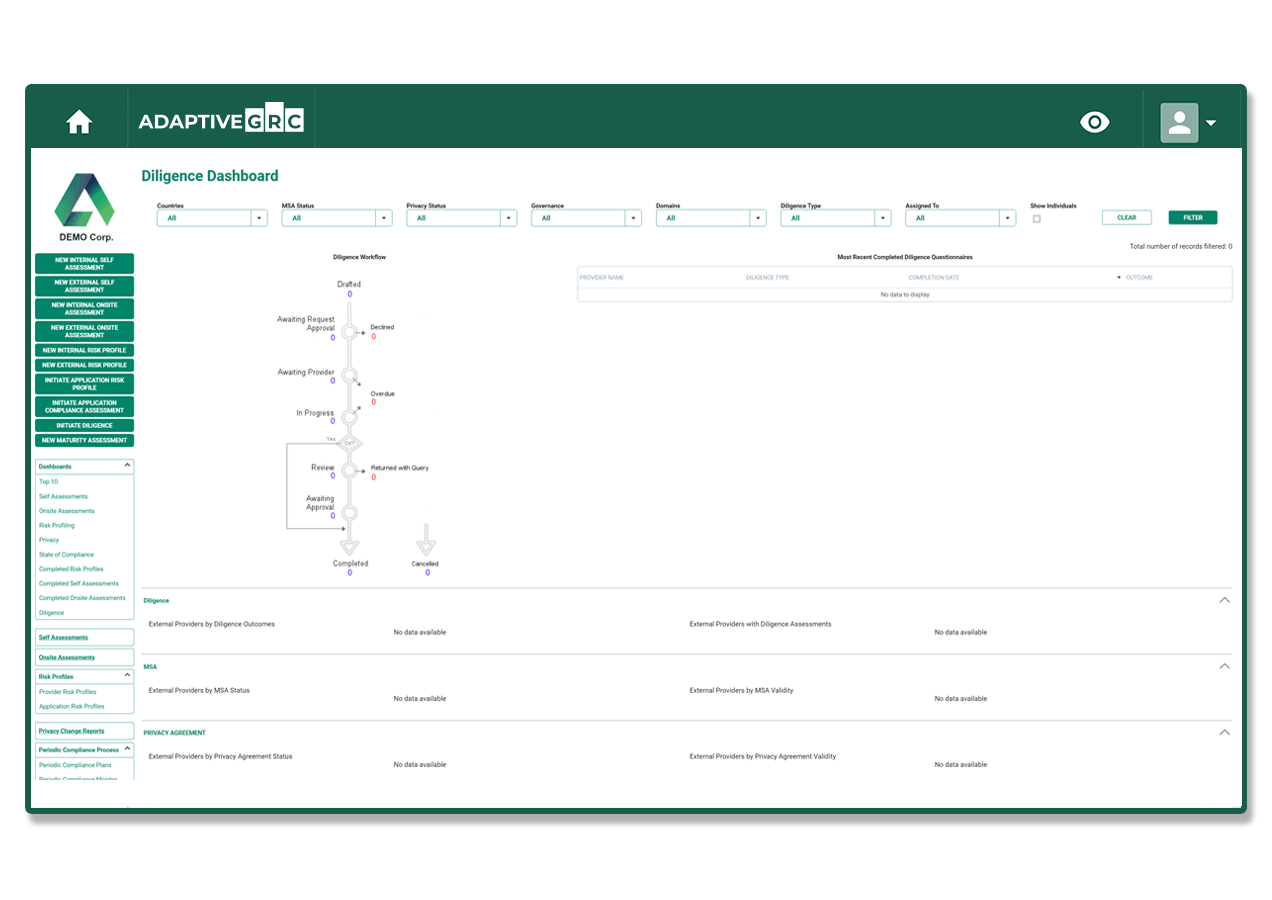Click the Cancelled arrow in workflow diagram
Screen dimensions: 1272x900
pos(426,546)
